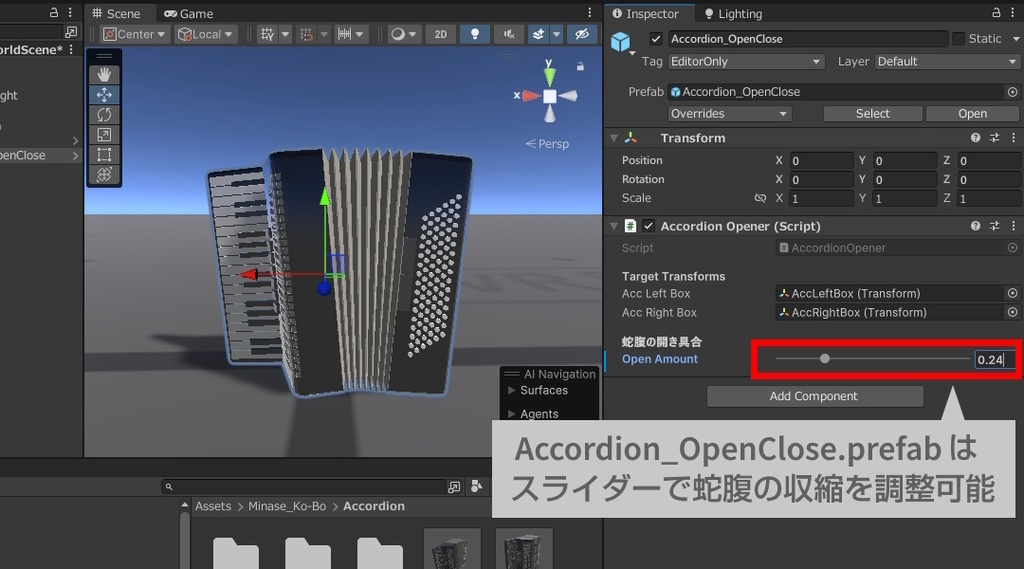The image size is (1024, 569).
Task: Switch to the Inspector tab
Action: [645, 13]
